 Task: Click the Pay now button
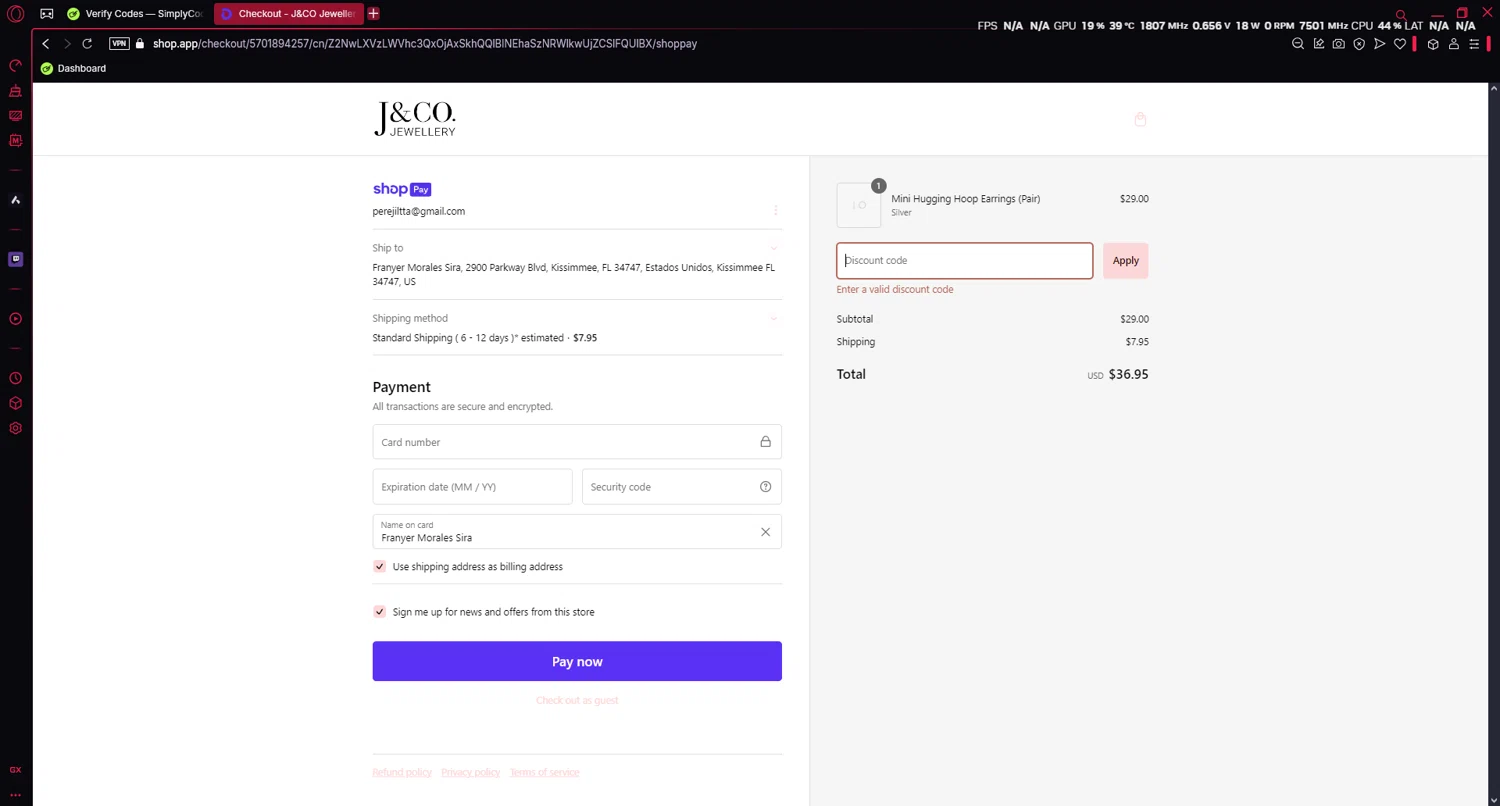coord(577,662)
